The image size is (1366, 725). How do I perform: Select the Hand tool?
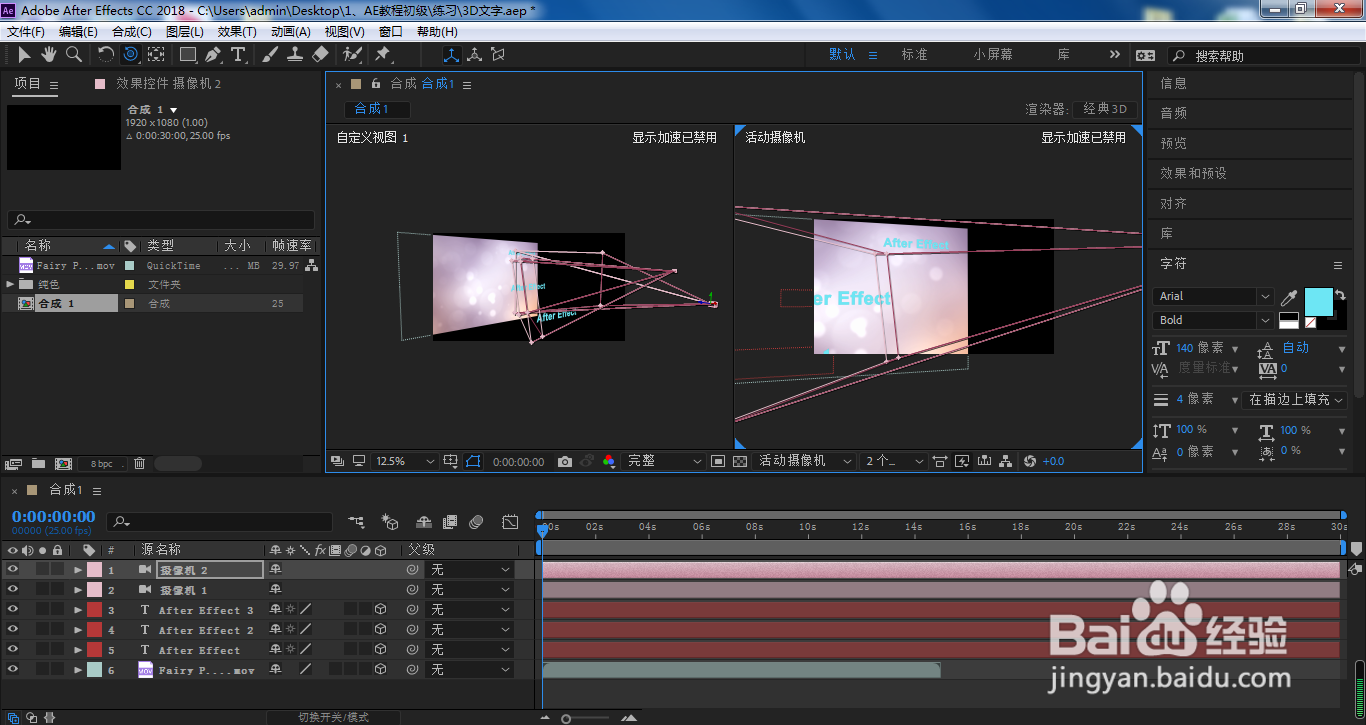[x=48, y=54]
